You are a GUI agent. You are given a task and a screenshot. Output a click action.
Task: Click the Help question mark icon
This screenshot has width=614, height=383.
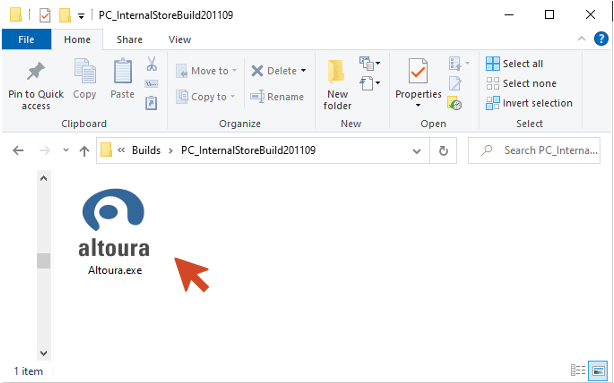pyautogui.click(x=601, y=39)
